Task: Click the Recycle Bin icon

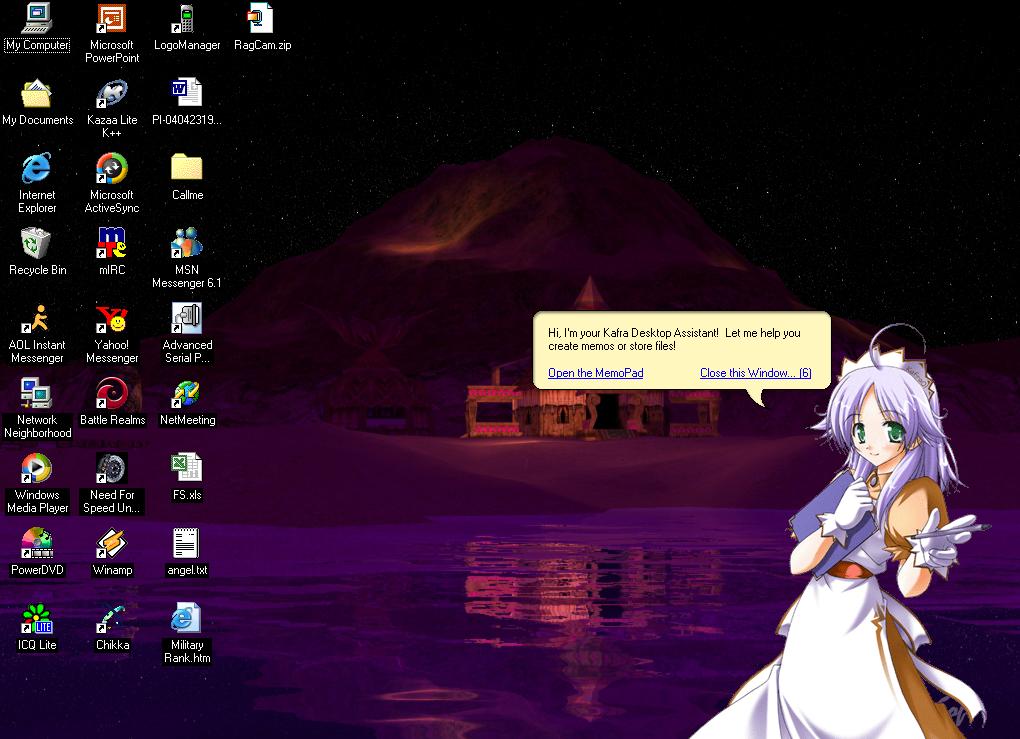Action: point(37,244)
